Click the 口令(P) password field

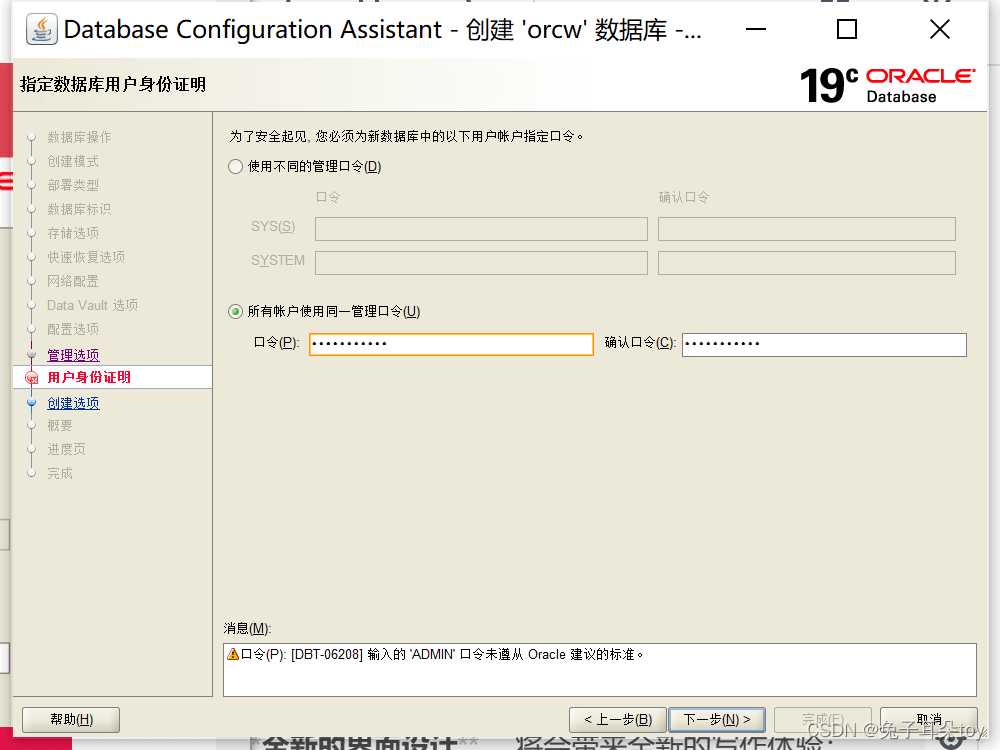[451, 344]
